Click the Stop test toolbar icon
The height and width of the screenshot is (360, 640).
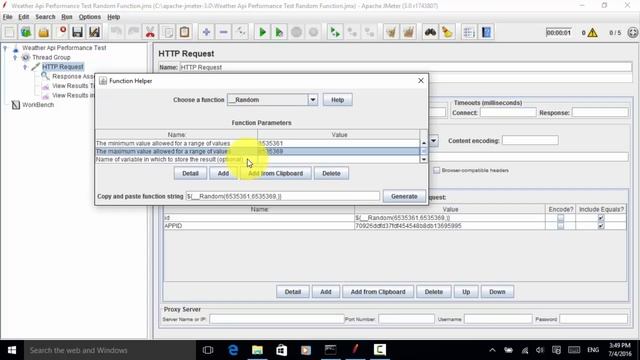coord(296,32)
